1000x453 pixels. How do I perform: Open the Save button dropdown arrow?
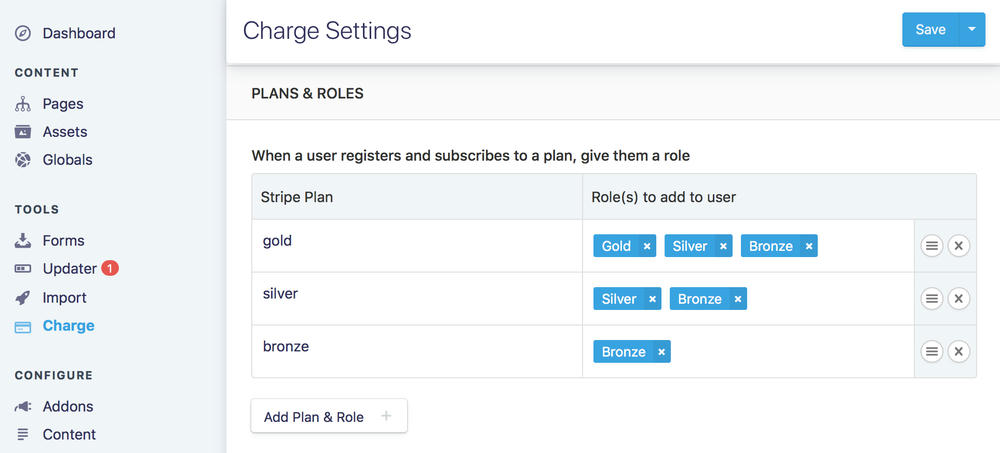[x=971, y=30]
